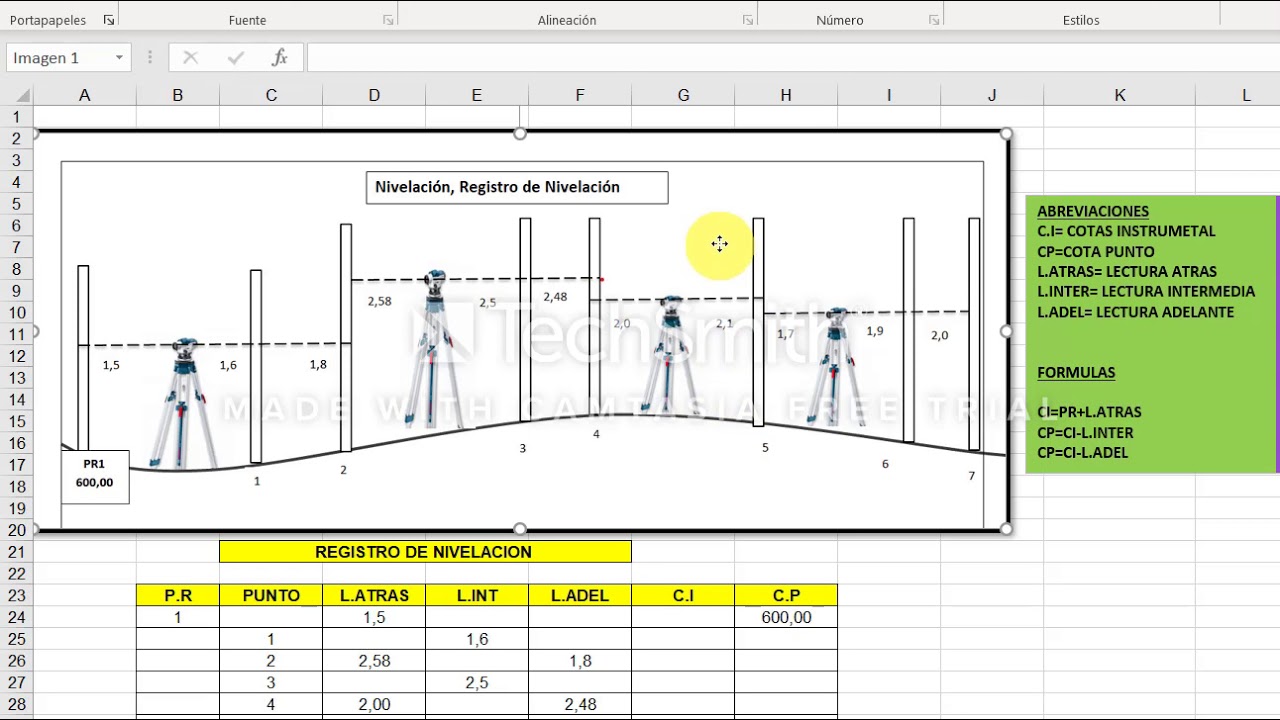Select column B header
This screenshot has width=1280, height=720.
click(178, 95)
